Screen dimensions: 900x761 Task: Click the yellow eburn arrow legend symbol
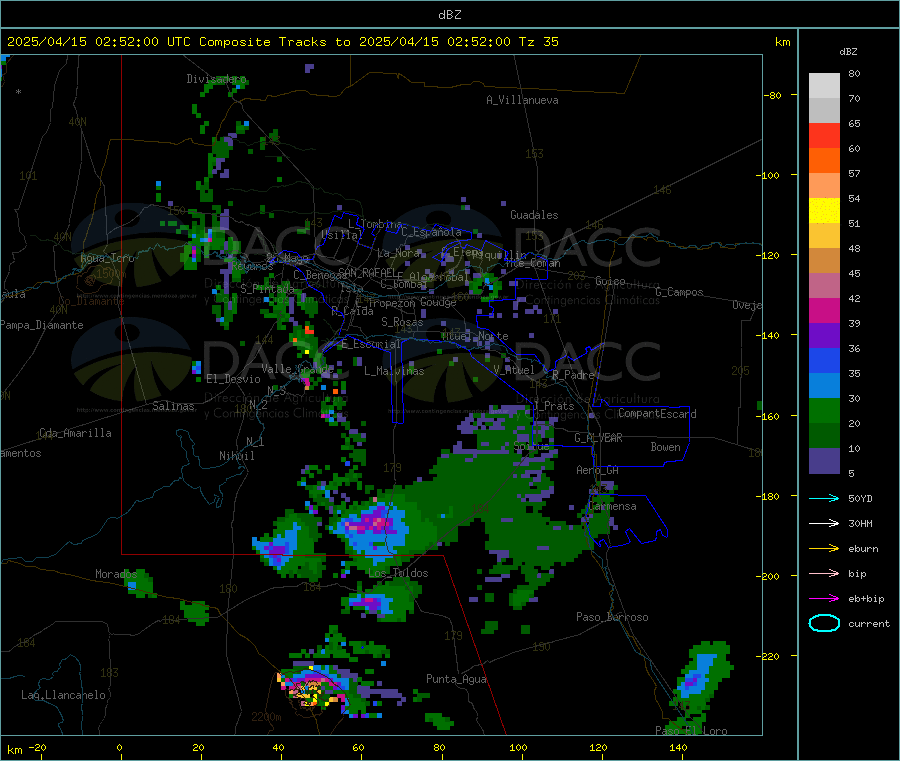point(824,548)
